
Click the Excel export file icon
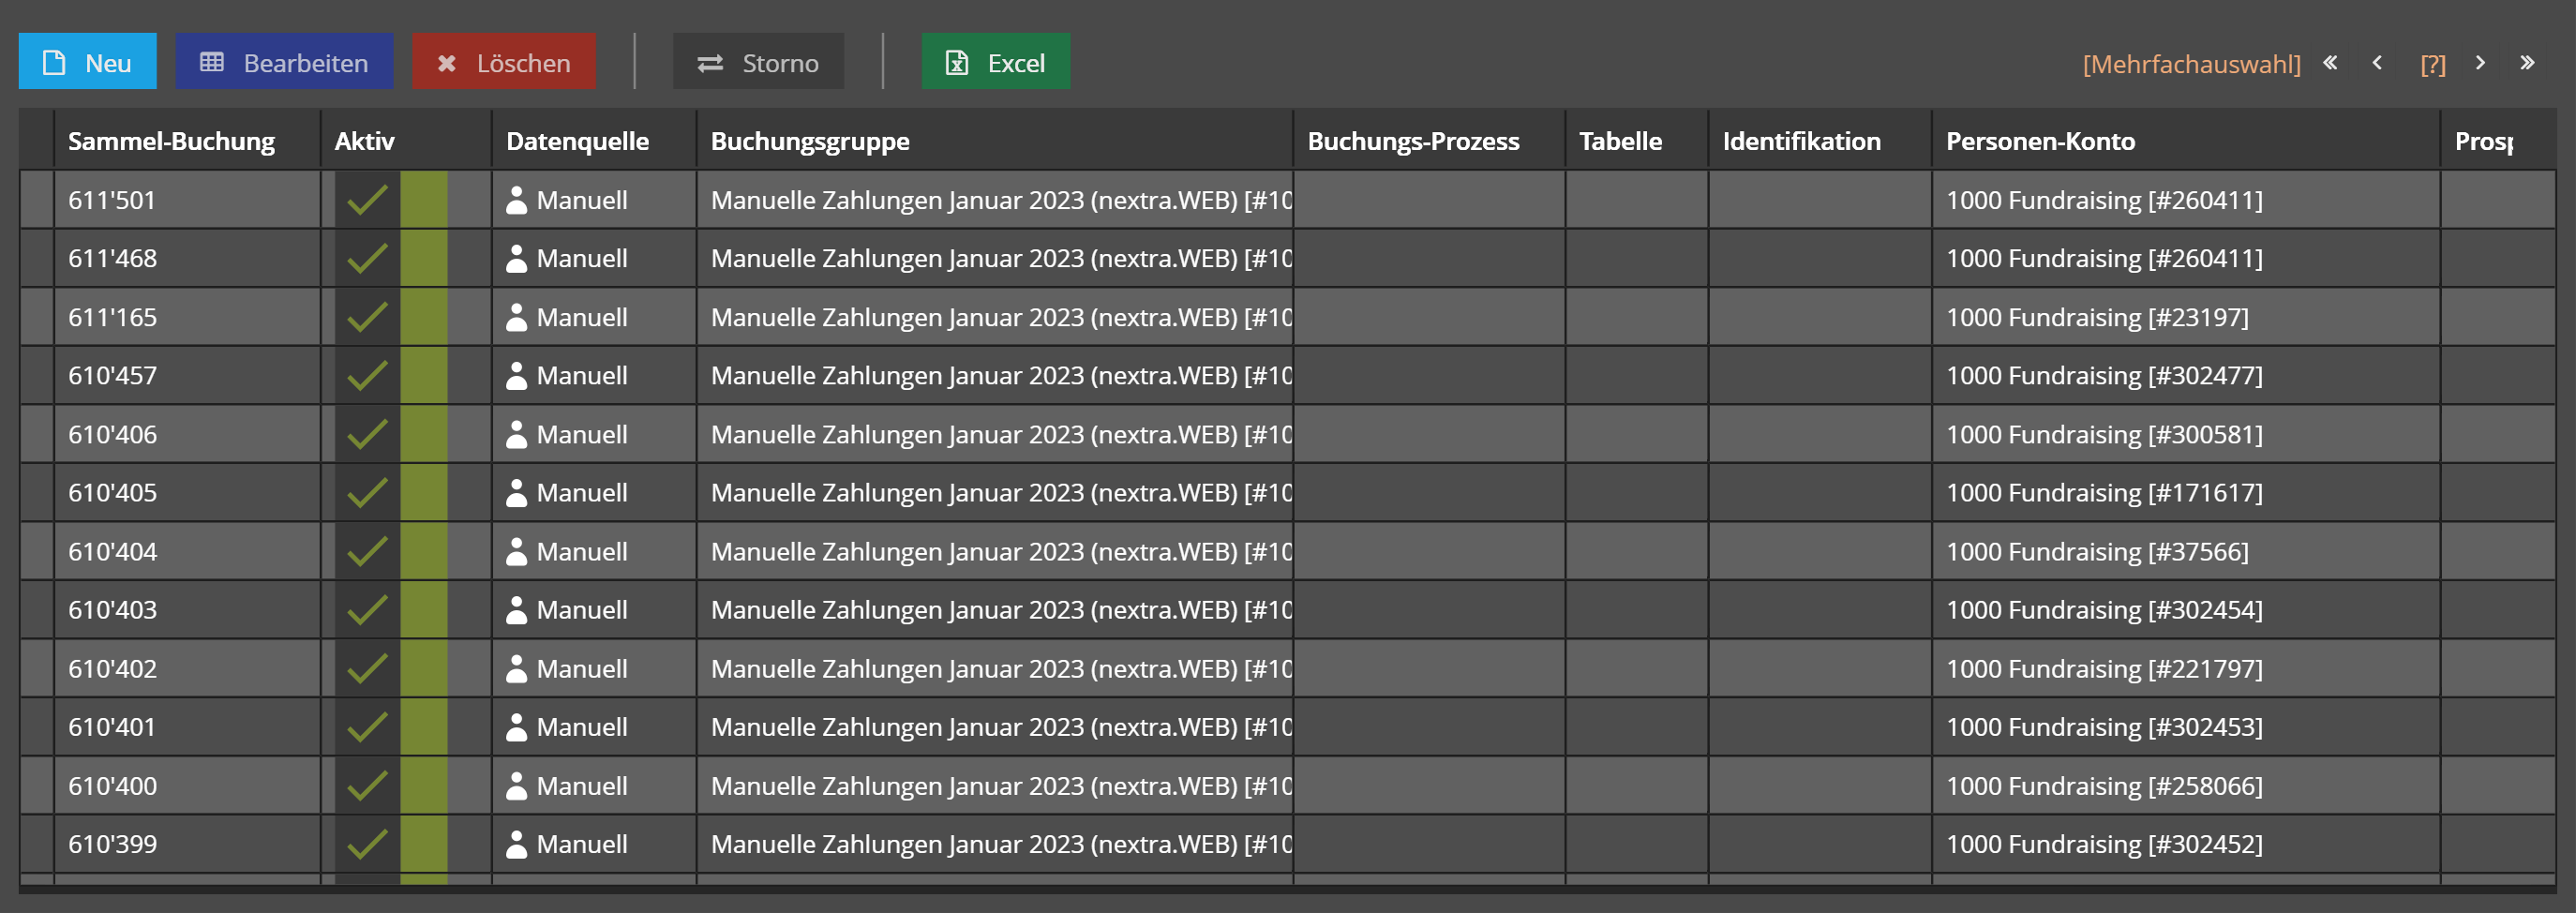pos(957,63)
